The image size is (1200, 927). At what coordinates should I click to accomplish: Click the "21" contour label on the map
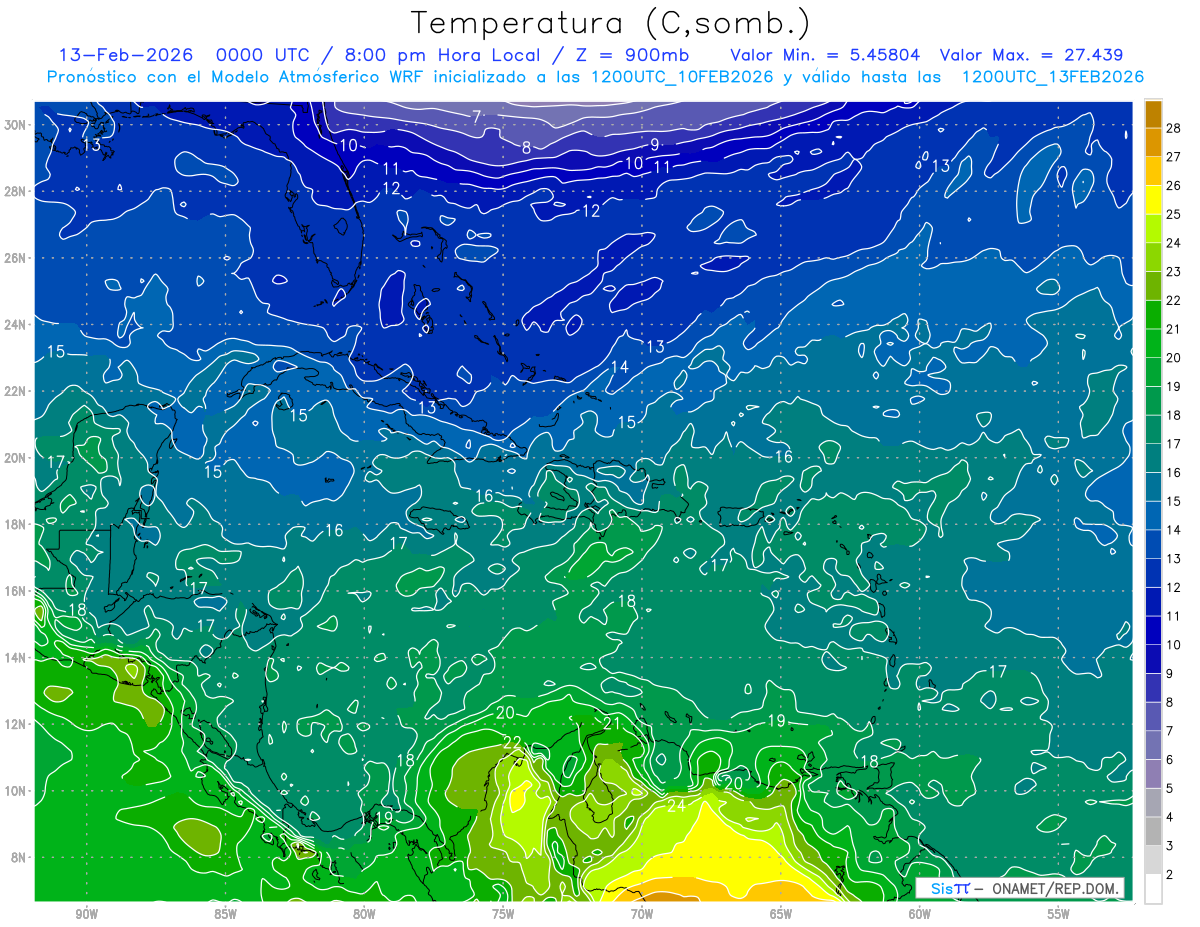(x=613, y=722)
